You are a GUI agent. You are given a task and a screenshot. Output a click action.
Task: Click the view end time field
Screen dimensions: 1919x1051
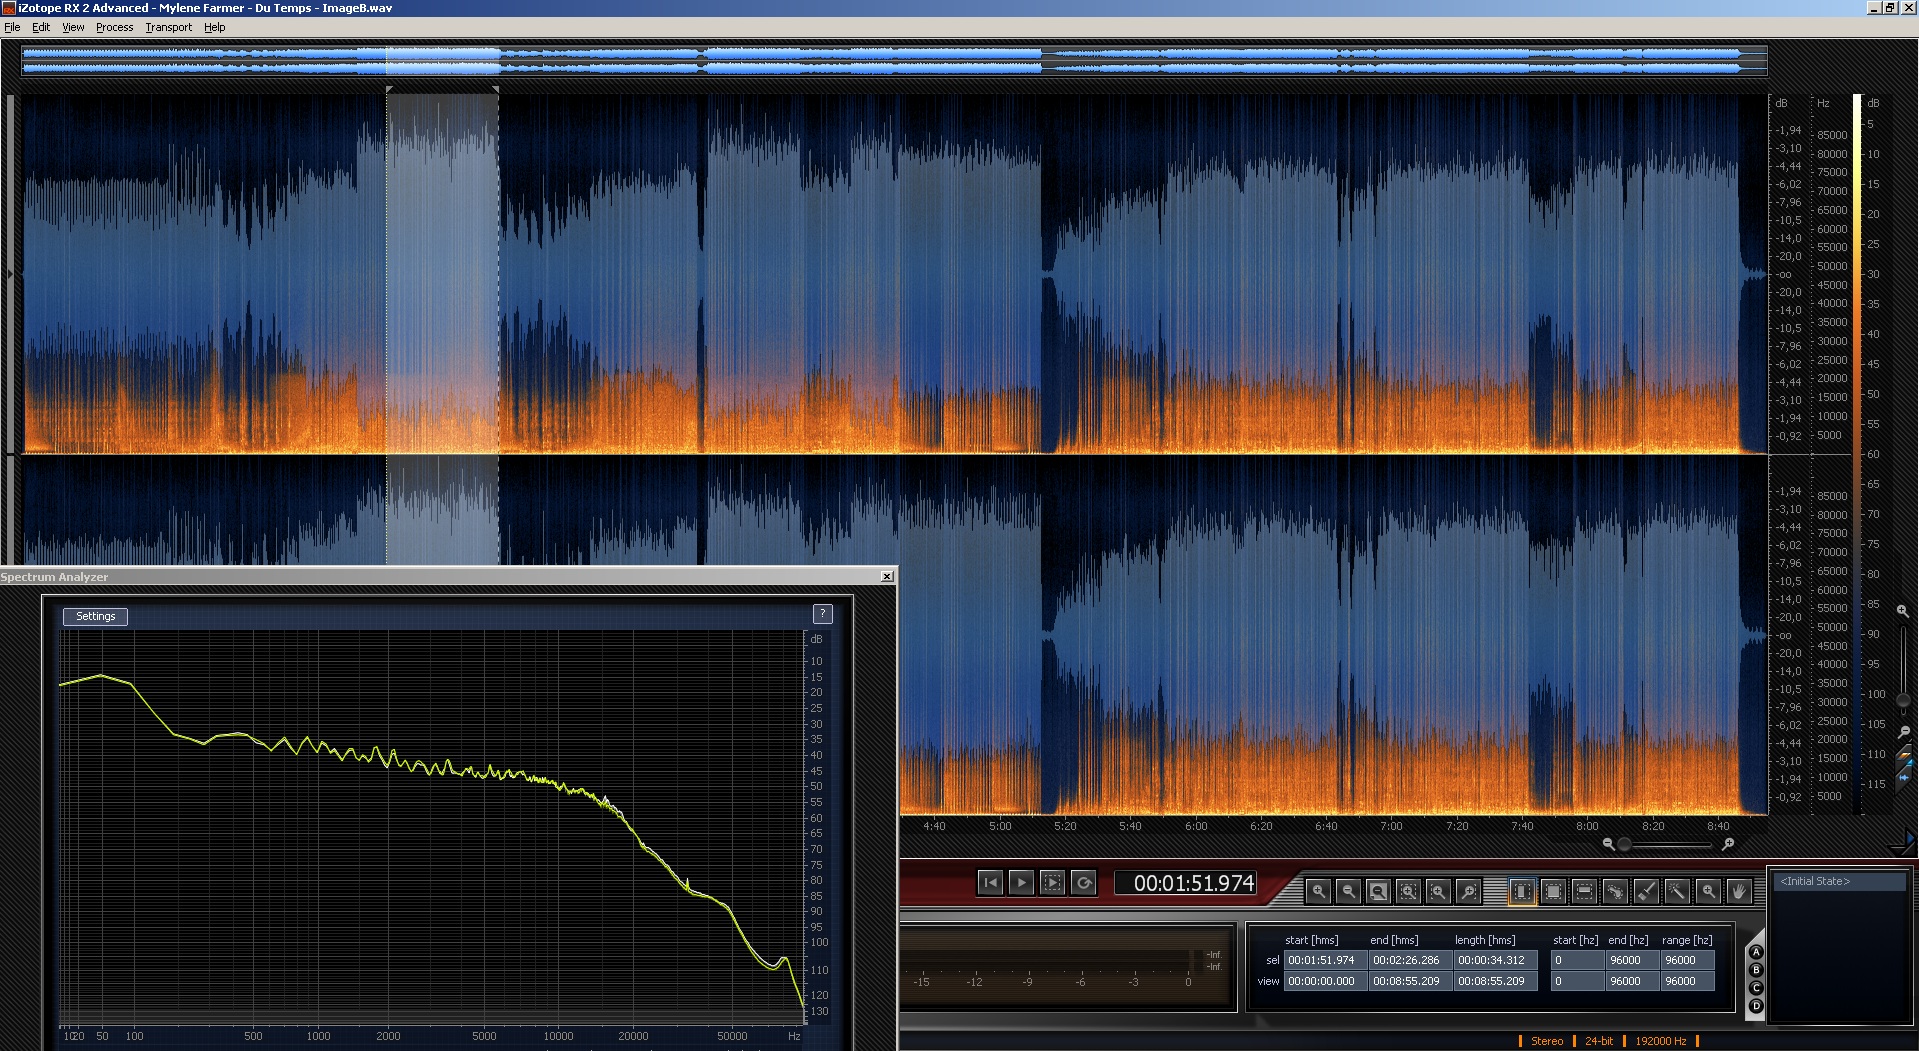tap(1409, 981)
